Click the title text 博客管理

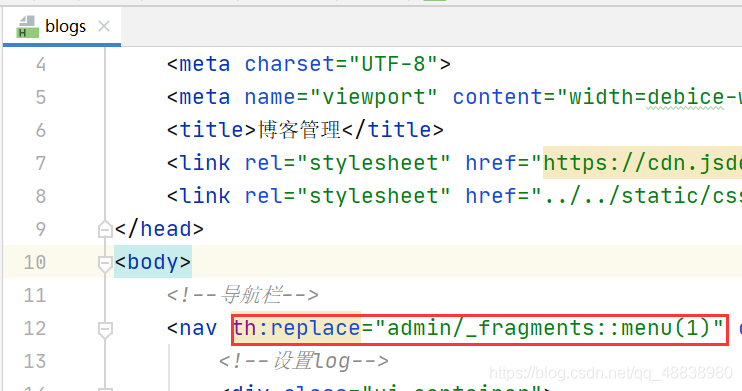299,130
